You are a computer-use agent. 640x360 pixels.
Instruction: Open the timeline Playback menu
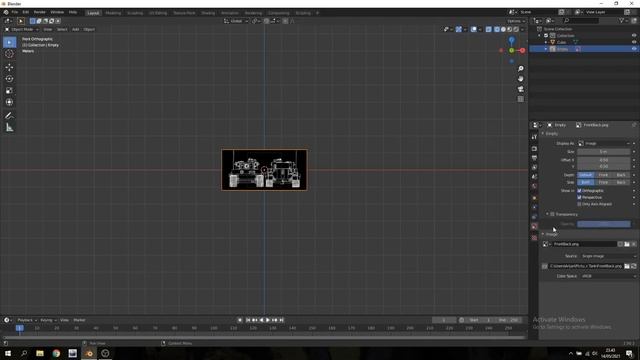coord(27,320)
